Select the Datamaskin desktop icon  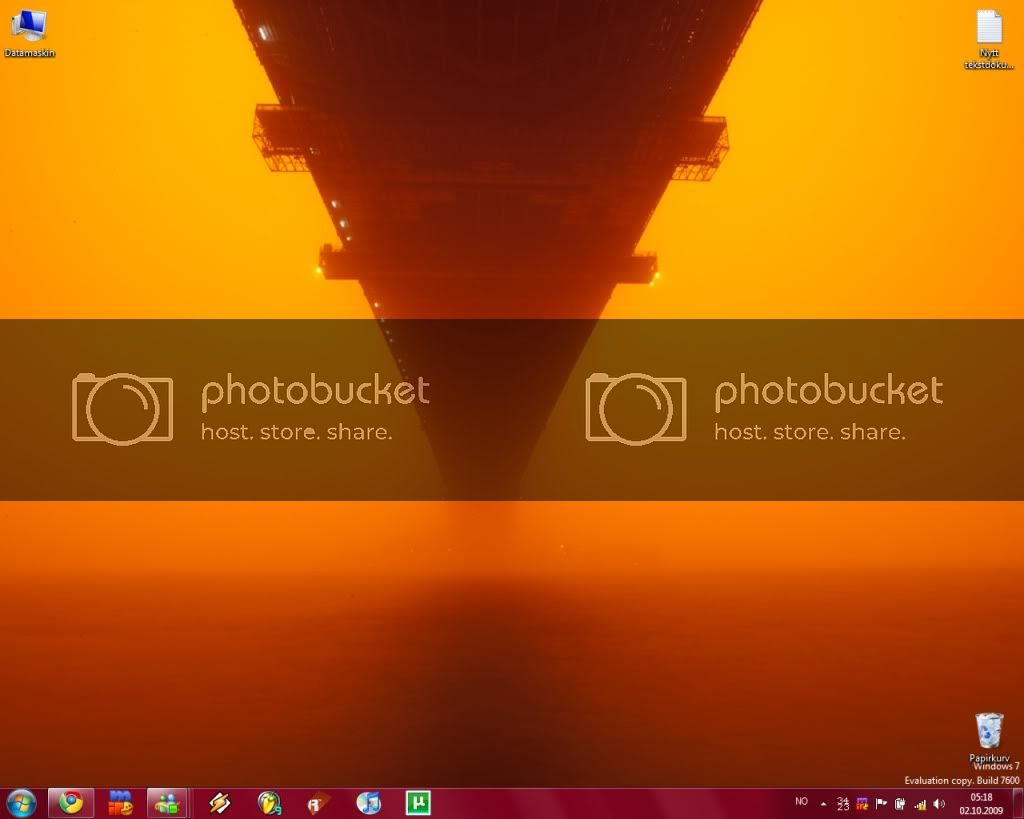(29, 33)
